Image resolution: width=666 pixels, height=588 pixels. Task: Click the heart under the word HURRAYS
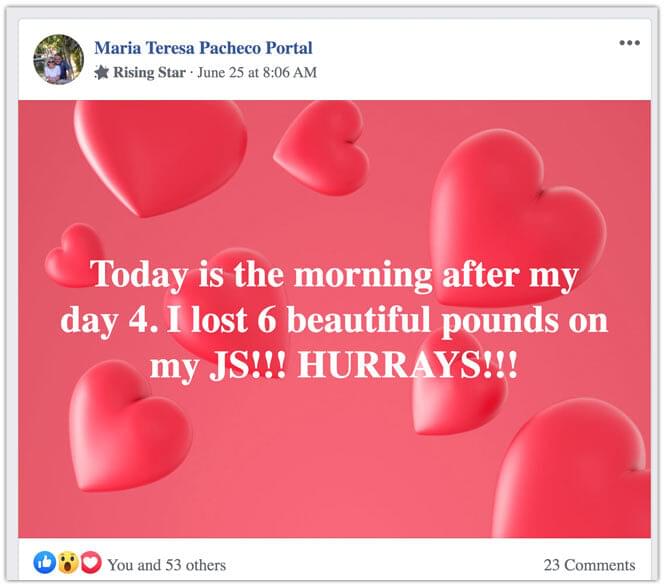pyautogui.click(x=460, y=397)
